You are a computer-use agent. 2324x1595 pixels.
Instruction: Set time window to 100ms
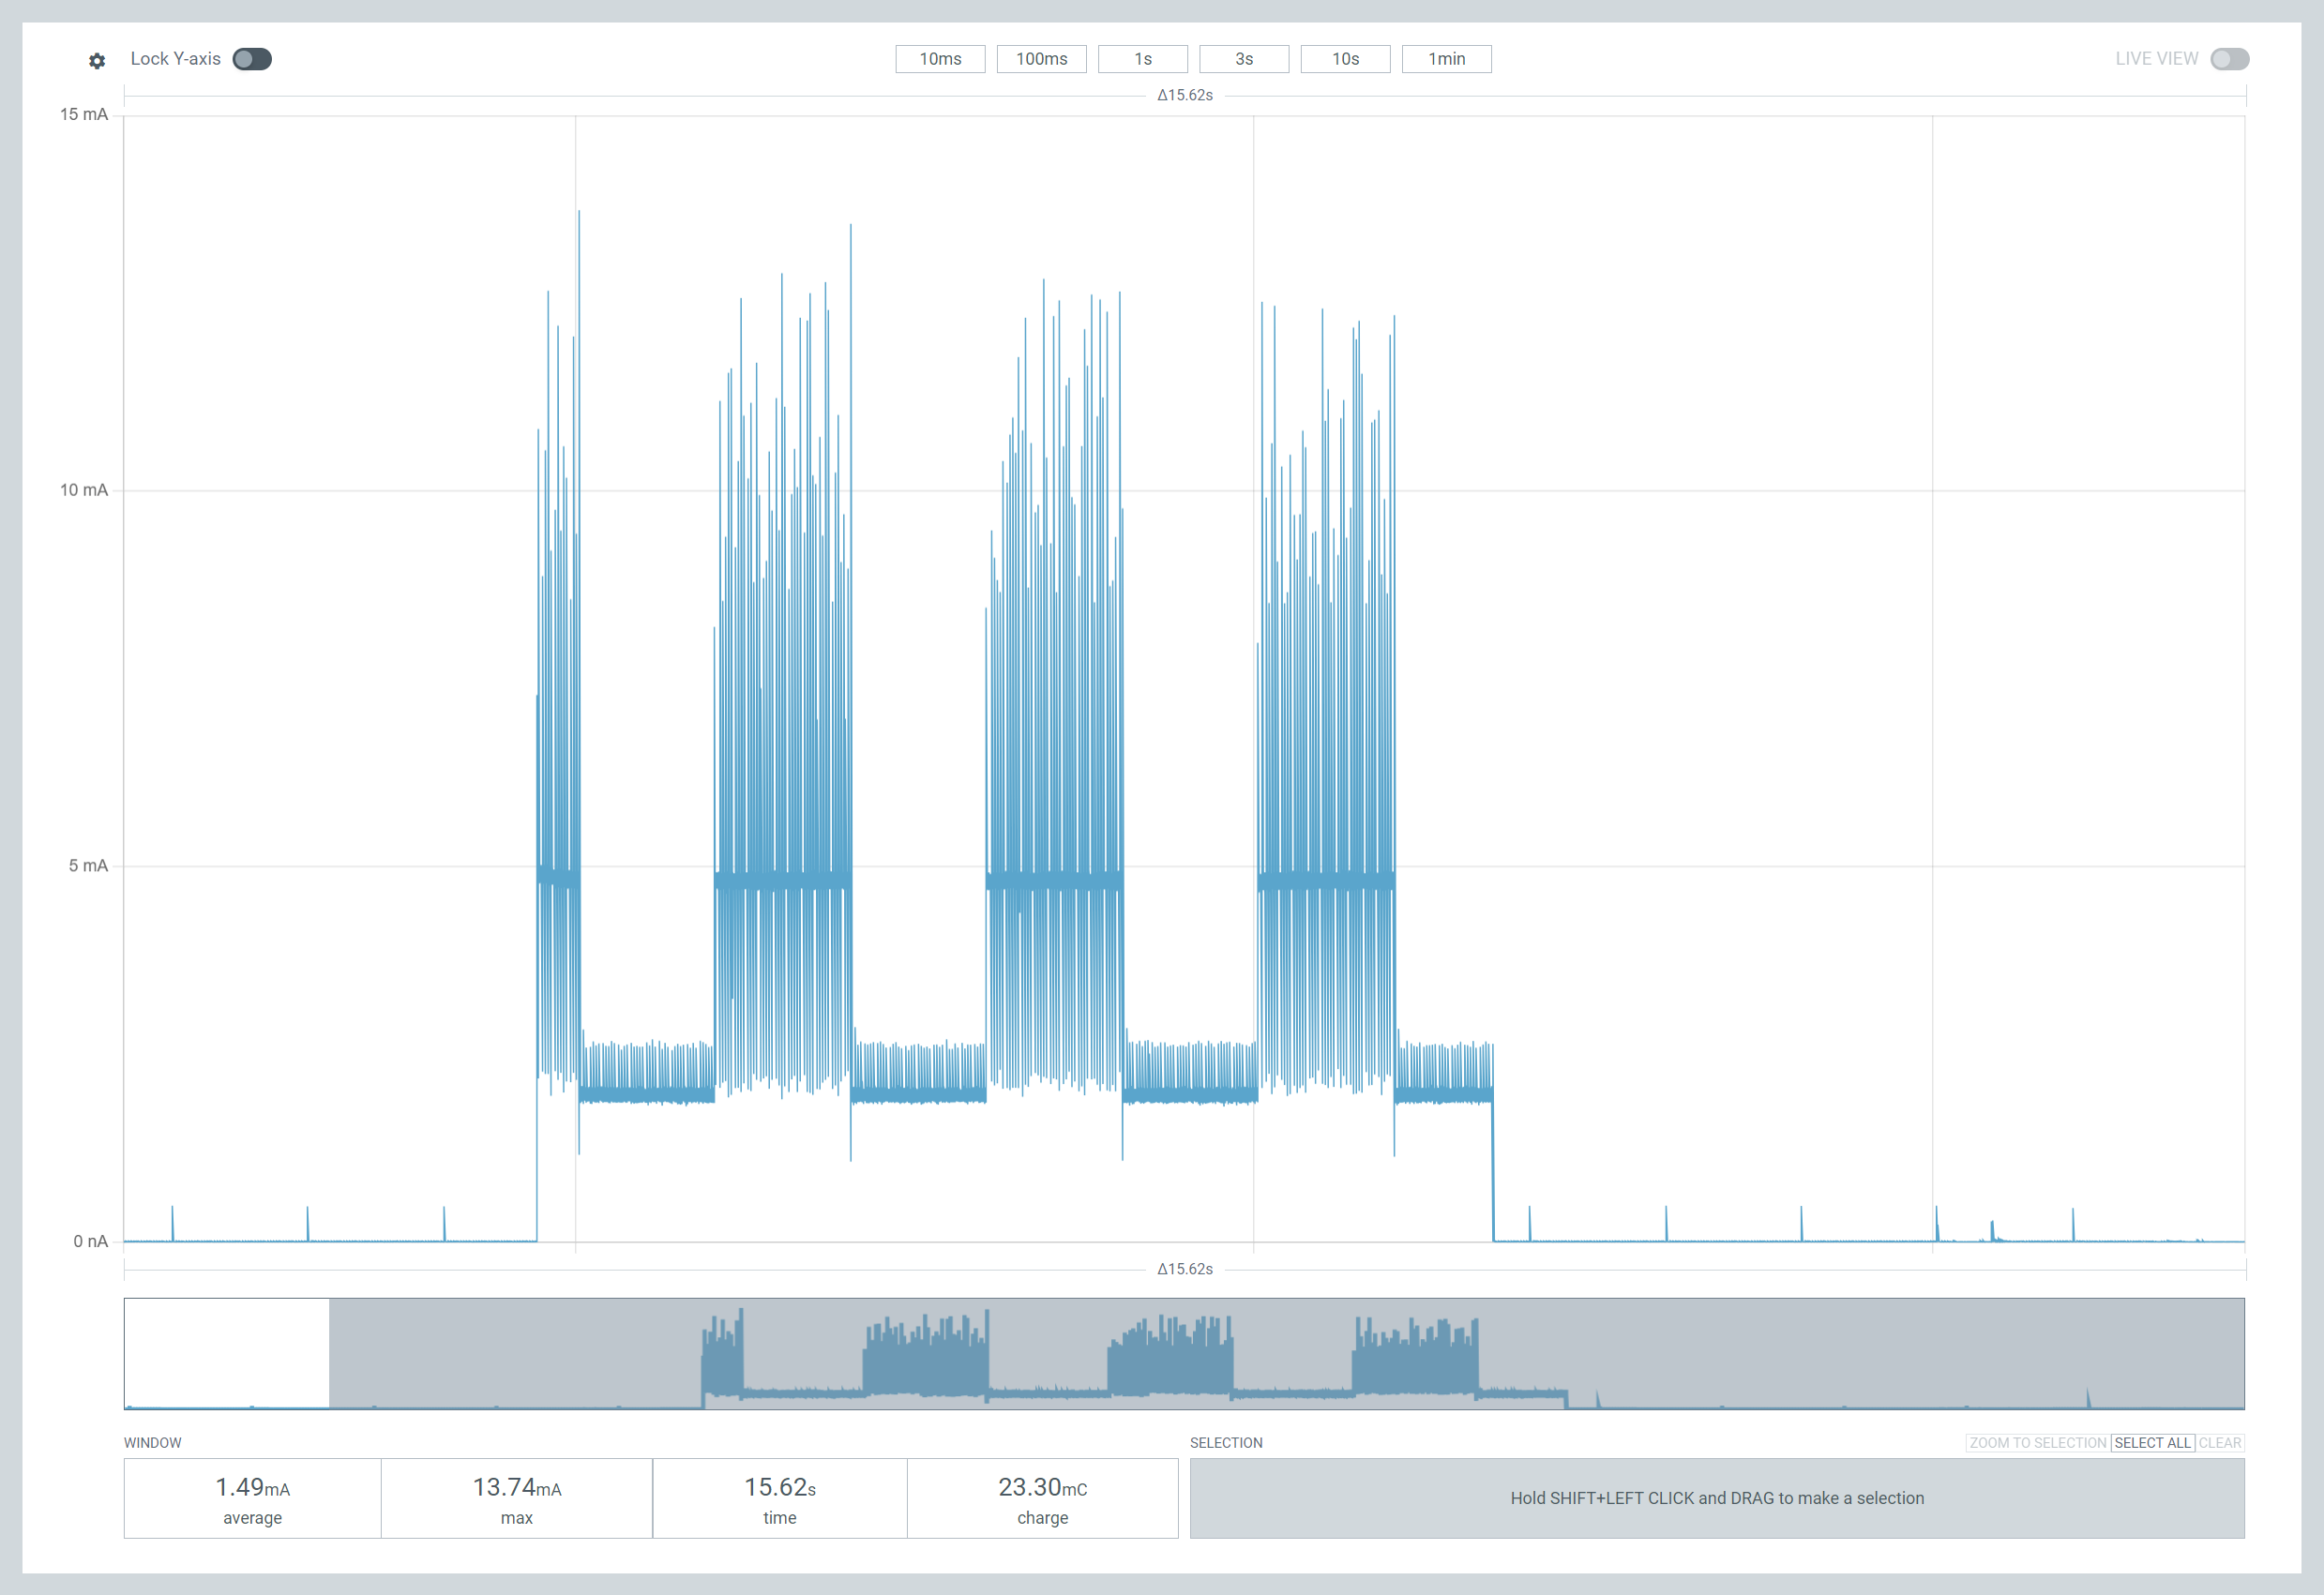[1041, 59]
